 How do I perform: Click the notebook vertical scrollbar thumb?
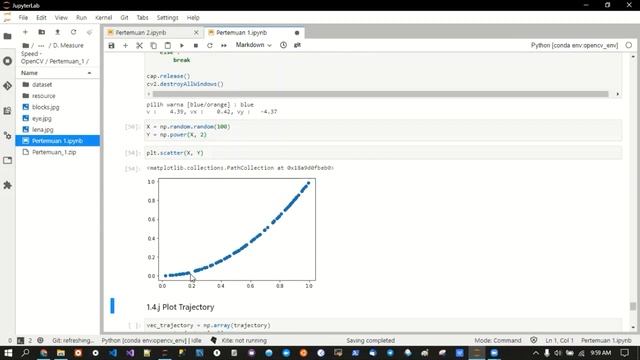pos(633,306)
